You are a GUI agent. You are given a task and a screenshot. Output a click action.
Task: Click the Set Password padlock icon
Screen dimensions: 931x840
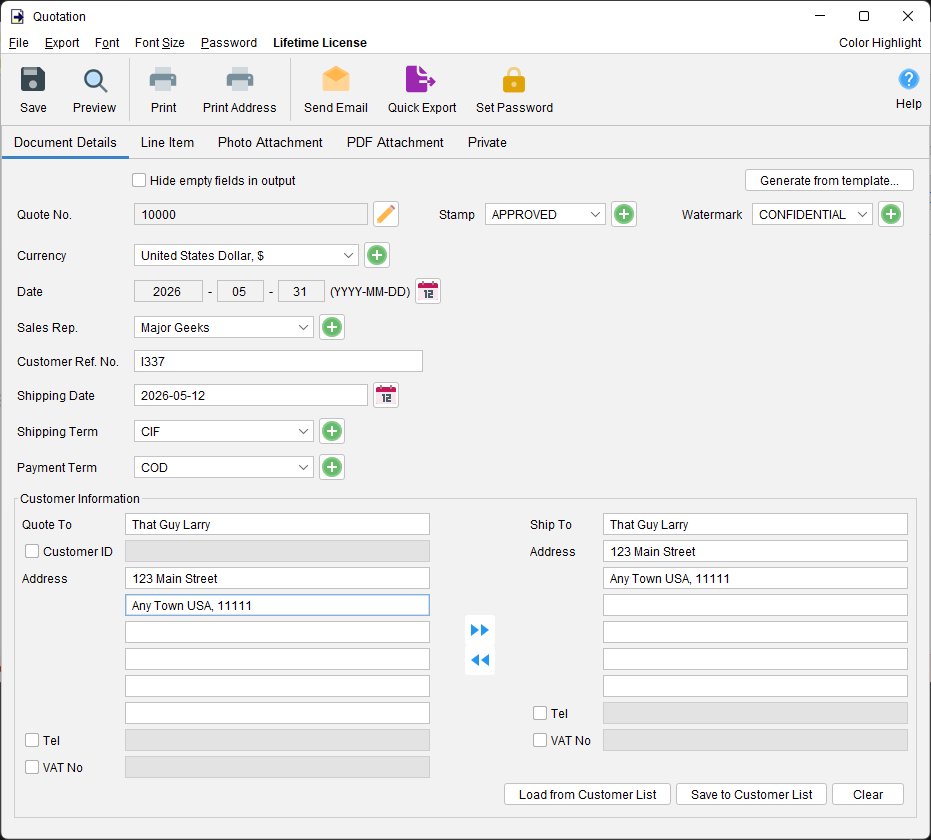(514, 80)
